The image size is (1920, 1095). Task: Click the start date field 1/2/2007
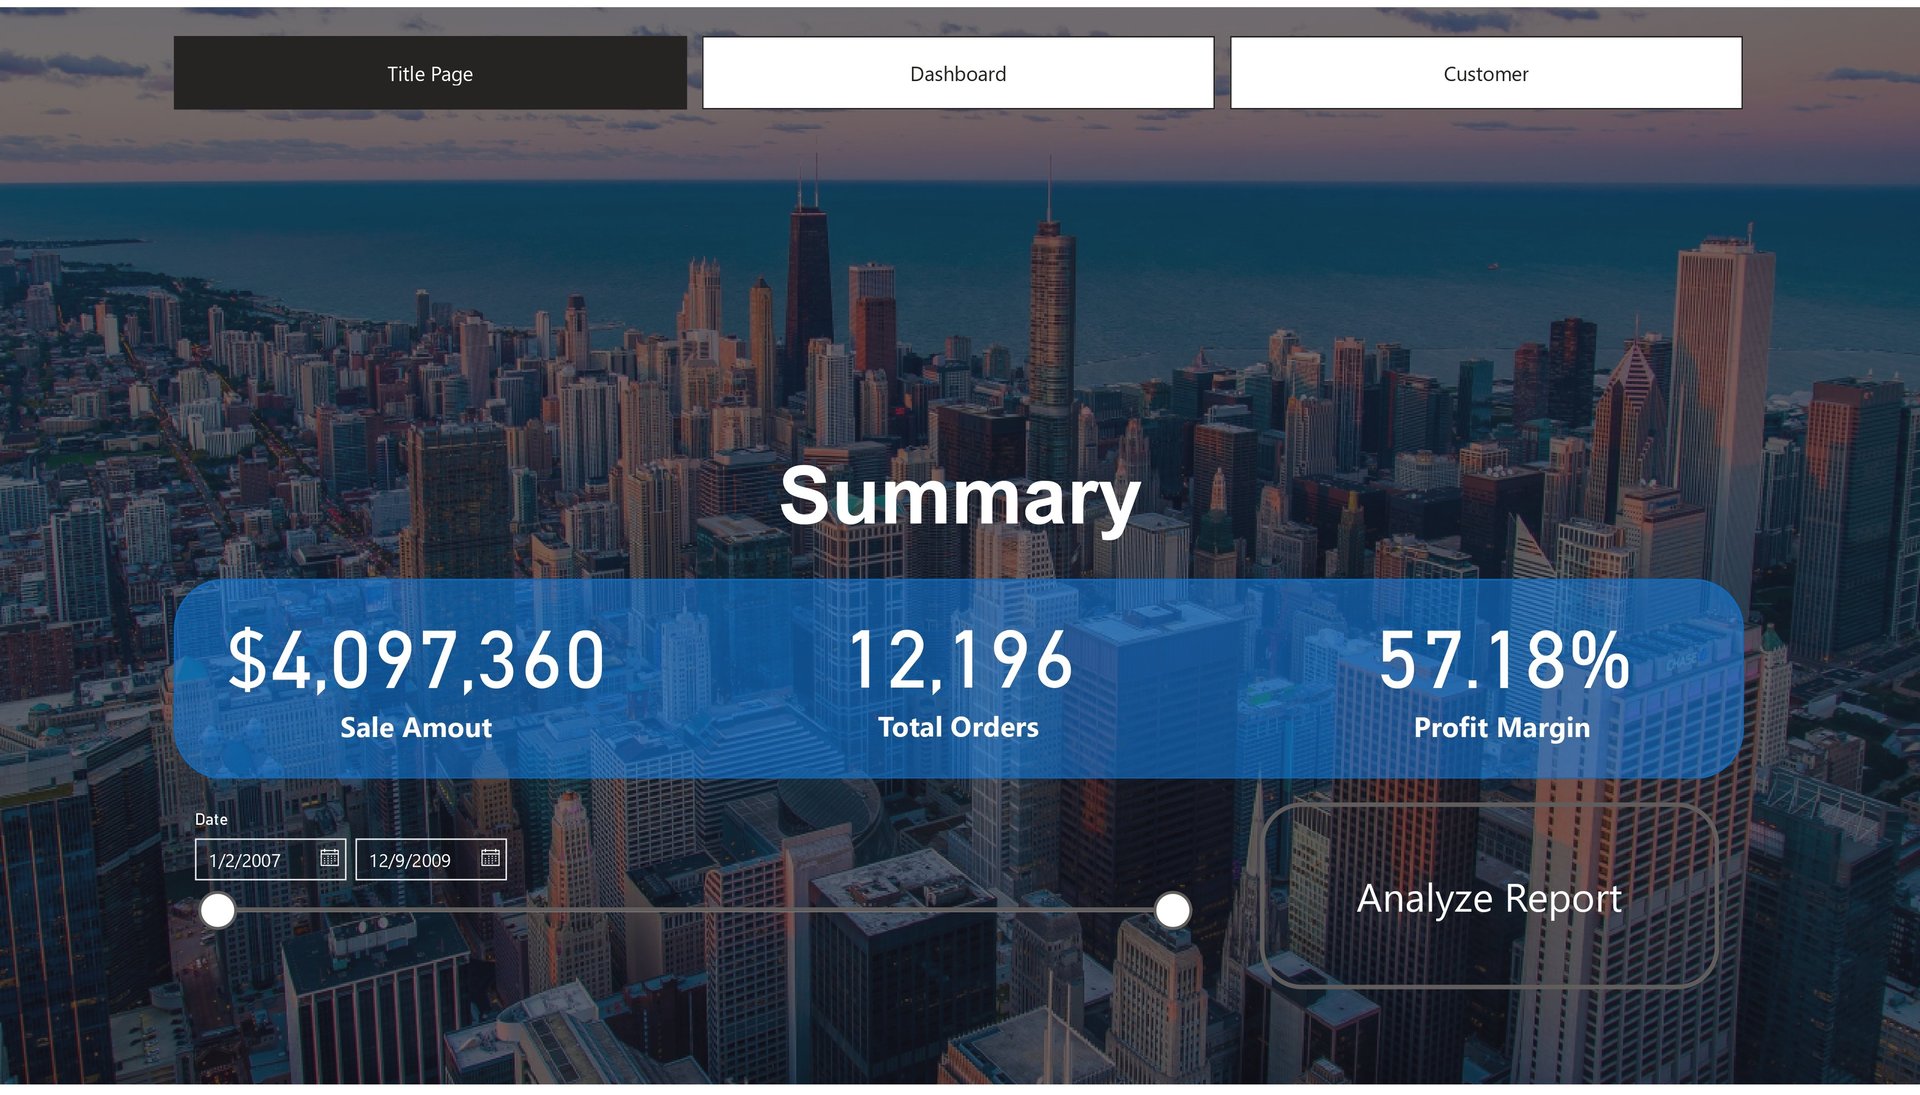coord(246,860)
